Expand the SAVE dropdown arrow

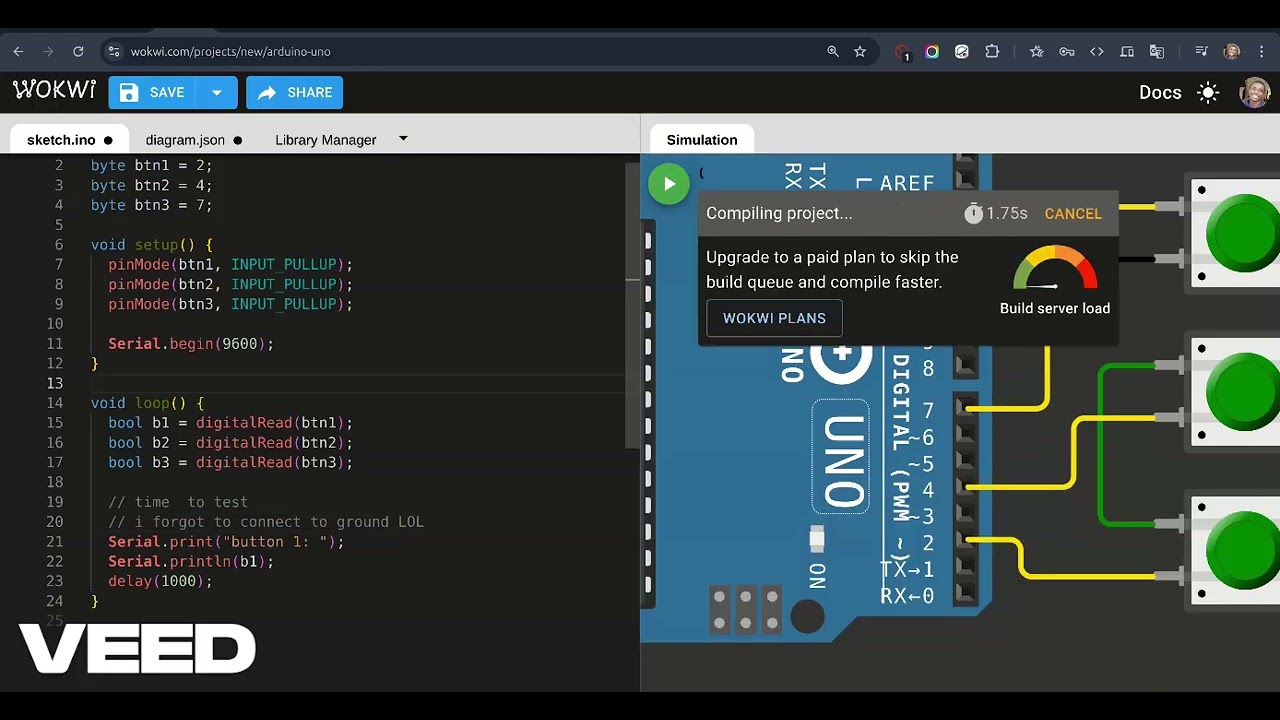point(217,92)
